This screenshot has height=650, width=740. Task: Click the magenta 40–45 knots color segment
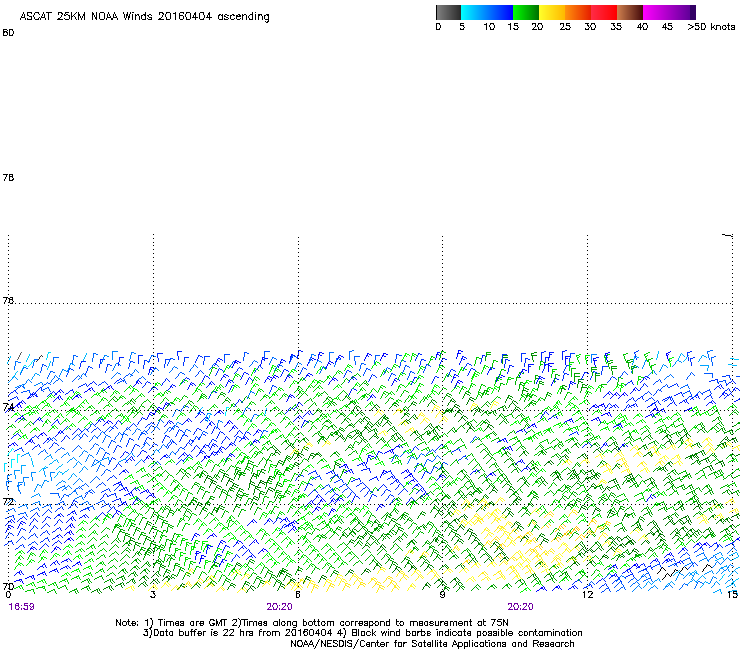(656, 12)
